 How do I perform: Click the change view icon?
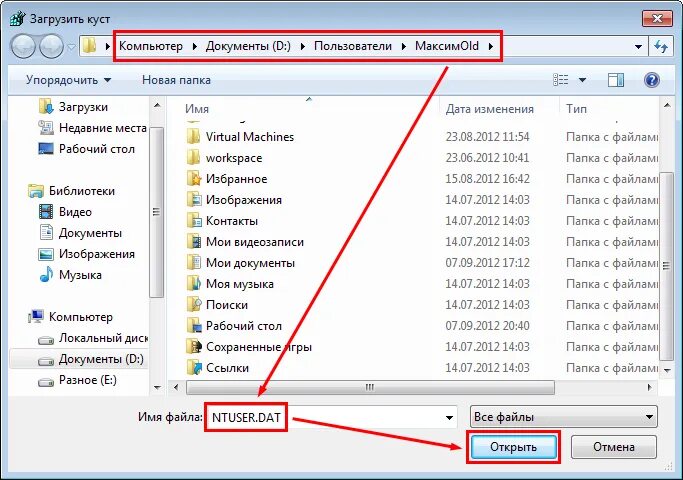click(x=561, y=80)
